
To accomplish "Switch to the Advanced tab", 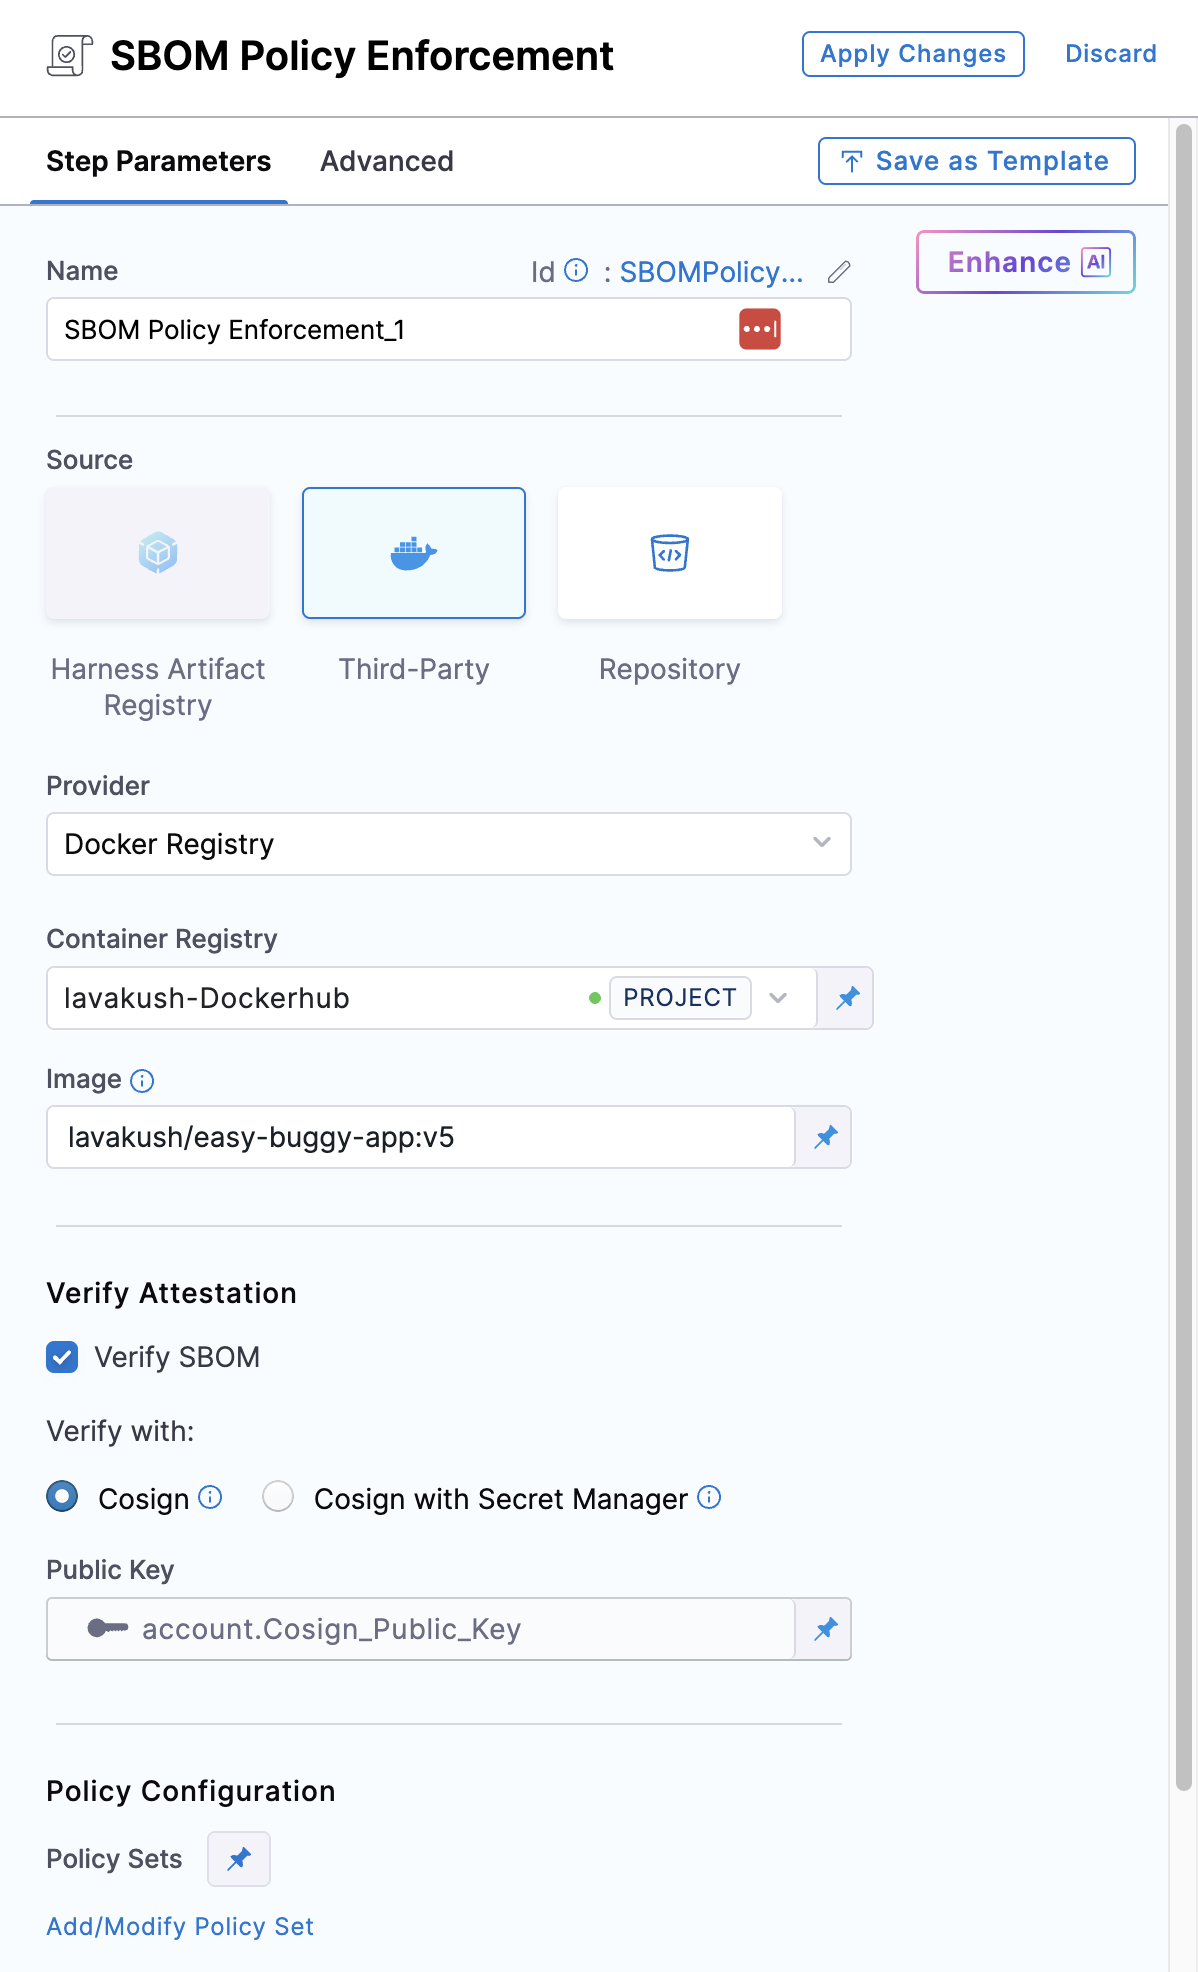I will click(x=386, y=161).
